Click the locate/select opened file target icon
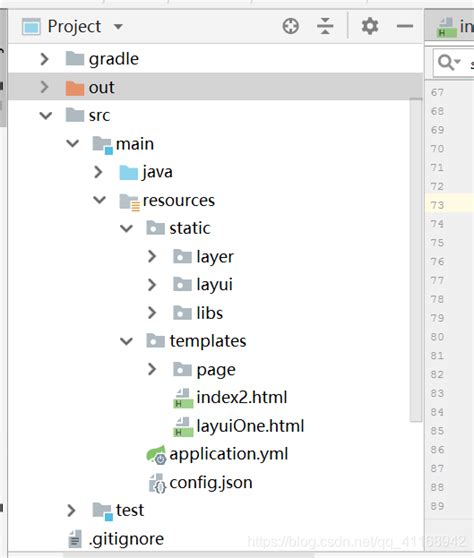This screenshot has height=558, width=474. [291, 26]
